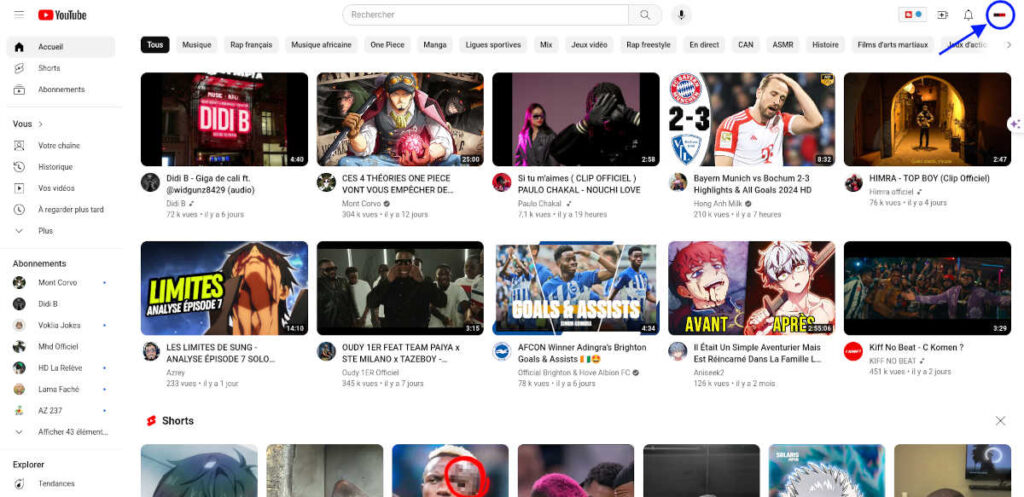Open HD La Relève subscription
The image size is (1024, 497).
61,368
